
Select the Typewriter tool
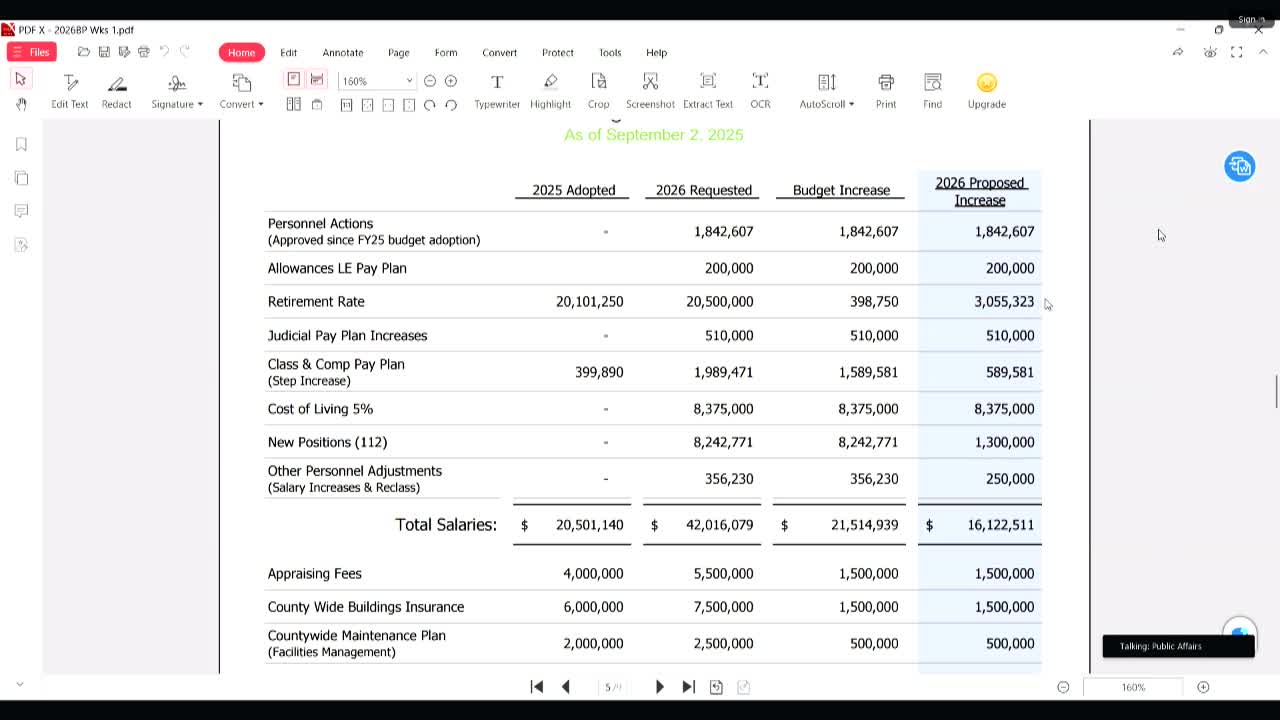tap(497, 91)
